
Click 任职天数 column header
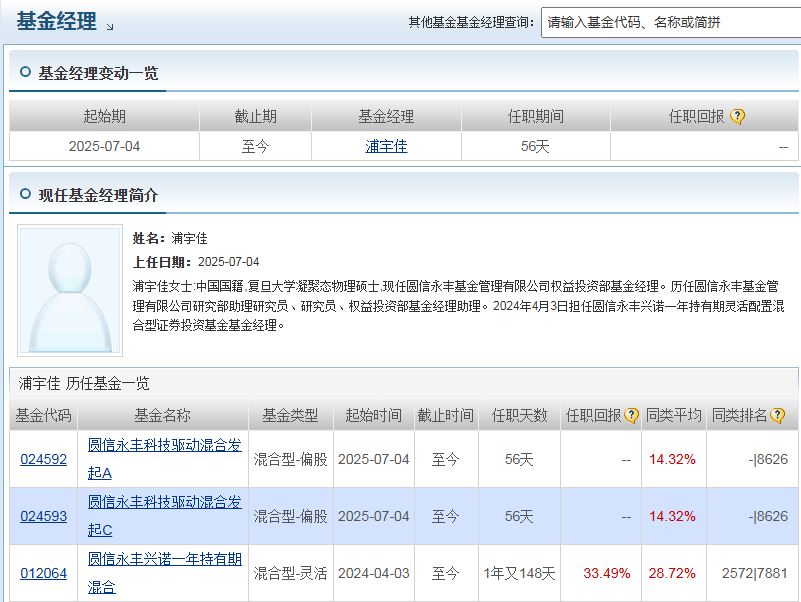519,415
